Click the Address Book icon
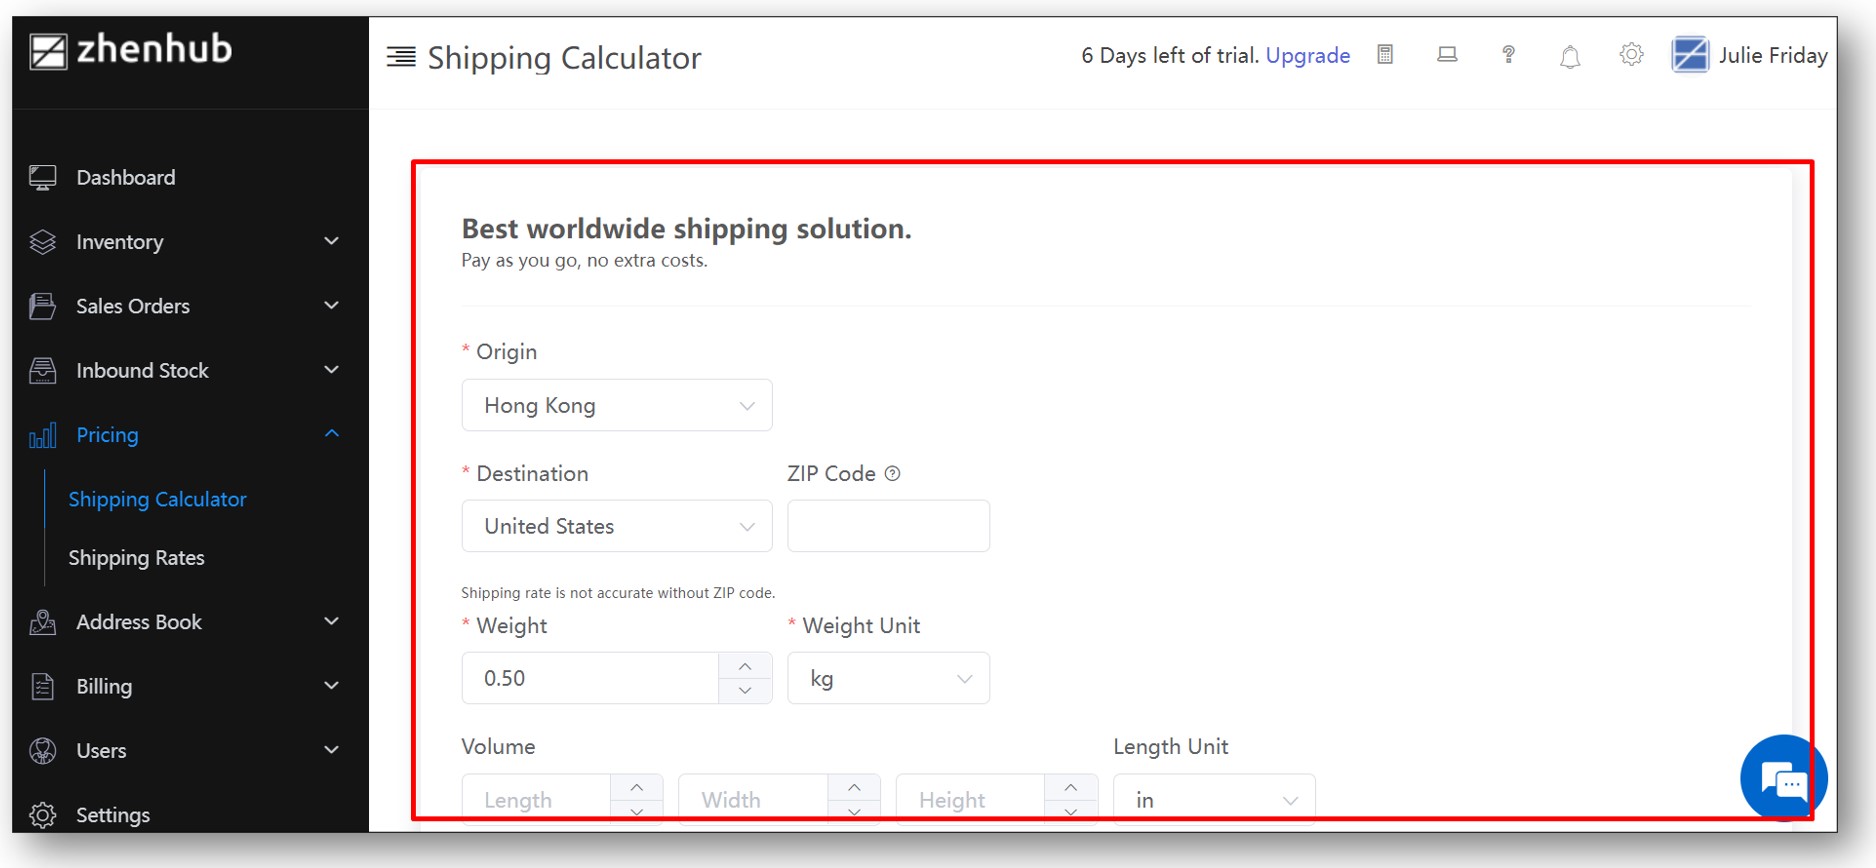This screenshot has width=1876, height=868. click(x=43, y=622)
